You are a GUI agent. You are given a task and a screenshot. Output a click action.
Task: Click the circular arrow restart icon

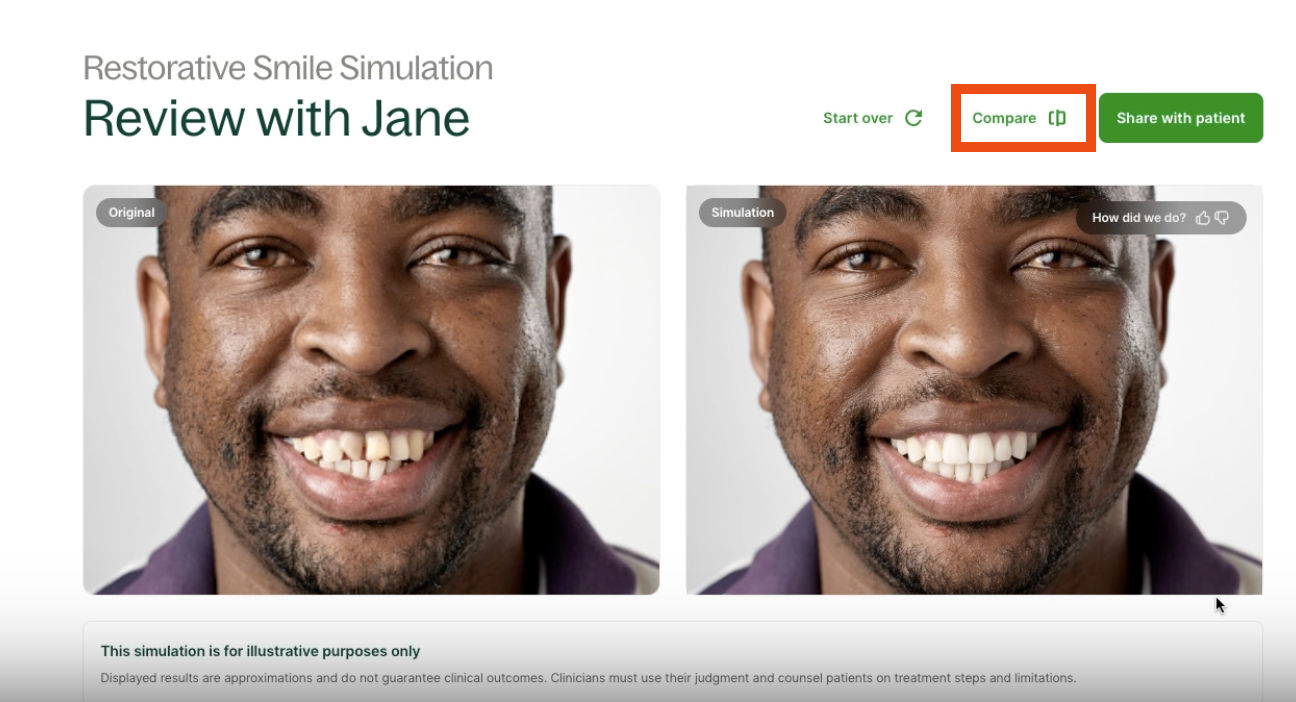point(913,118)
